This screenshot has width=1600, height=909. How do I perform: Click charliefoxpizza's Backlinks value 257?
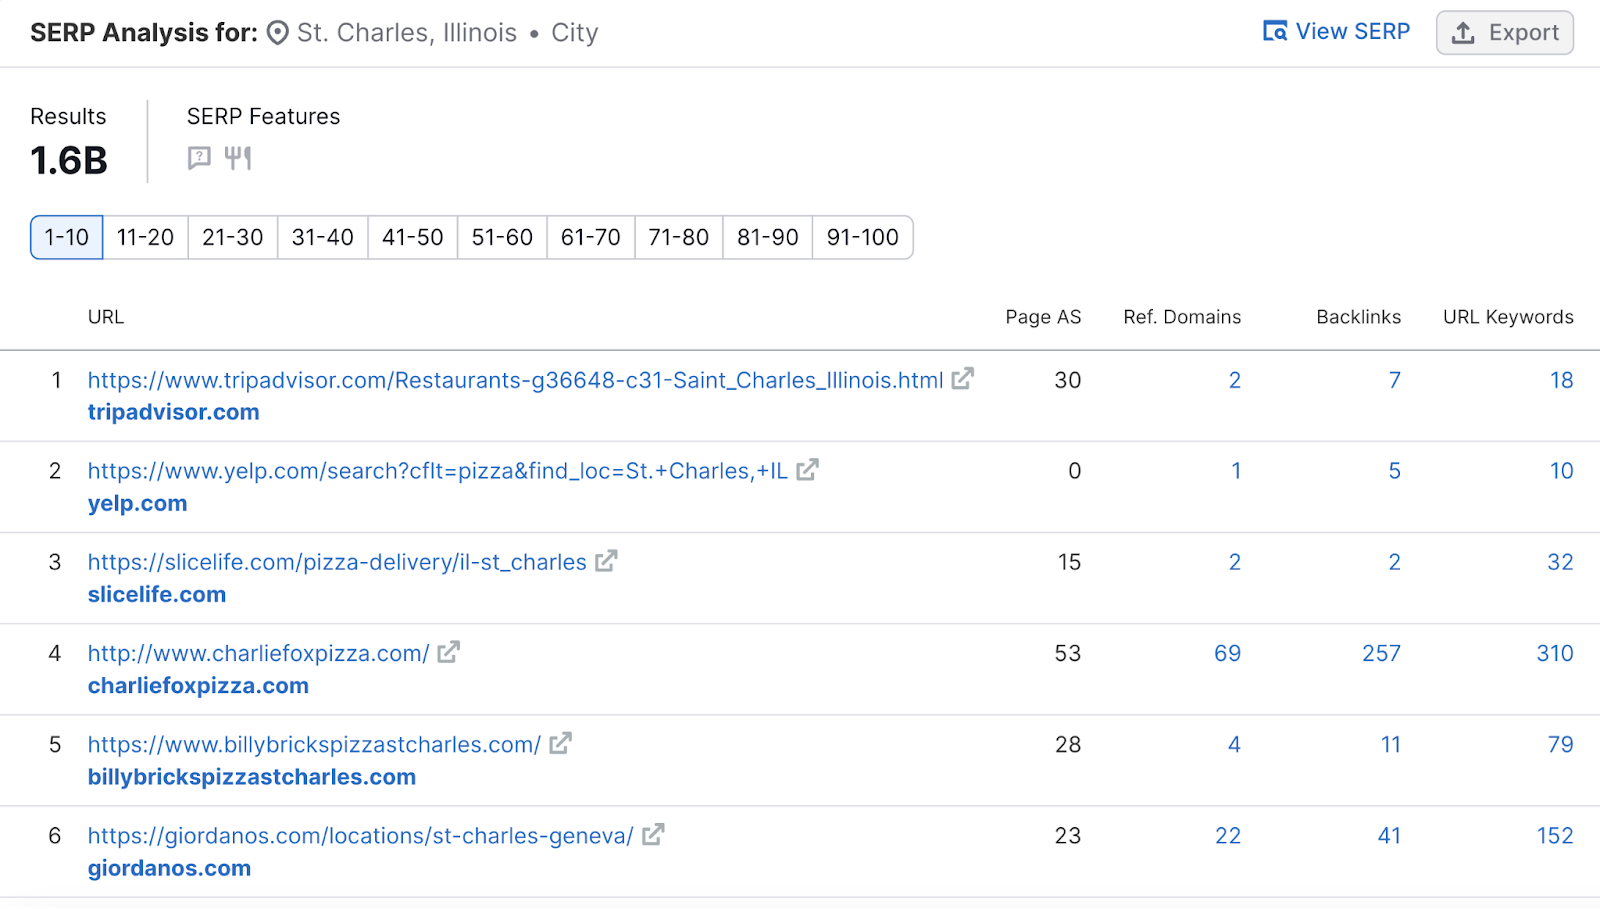1381,653
